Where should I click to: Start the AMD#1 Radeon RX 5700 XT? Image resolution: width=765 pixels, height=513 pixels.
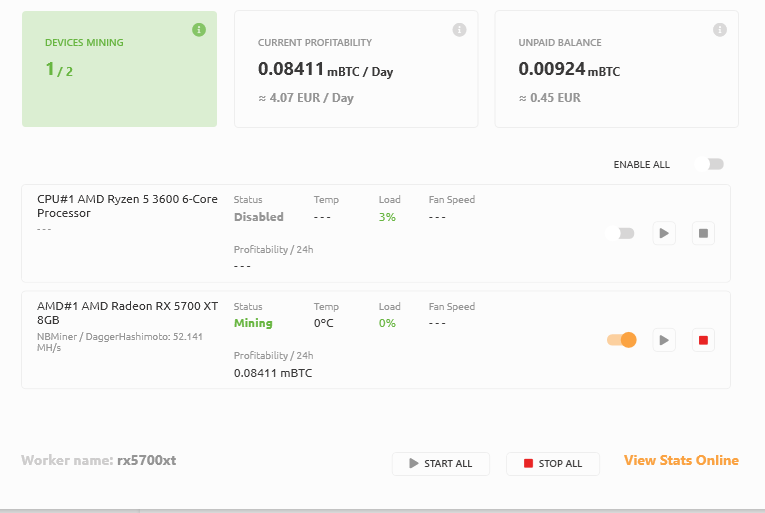click(x=664, y=340)
